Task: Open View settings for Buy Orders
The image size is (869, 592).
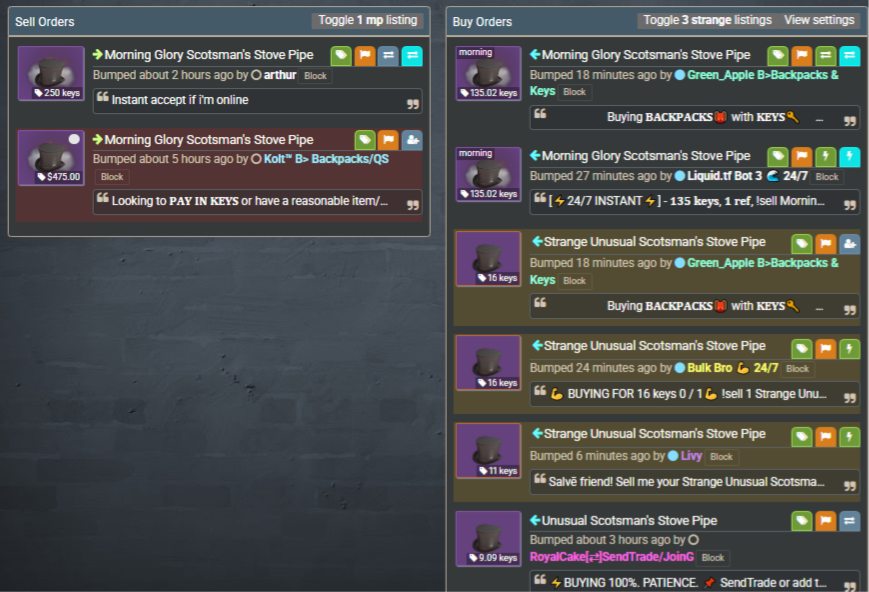Action: [x=819, y=21]
